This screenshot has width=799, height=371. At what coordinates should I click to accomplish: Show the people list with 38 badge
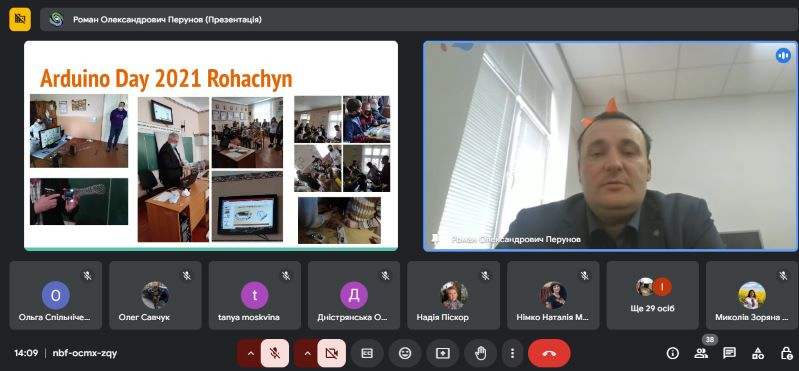tap(702, 353)
